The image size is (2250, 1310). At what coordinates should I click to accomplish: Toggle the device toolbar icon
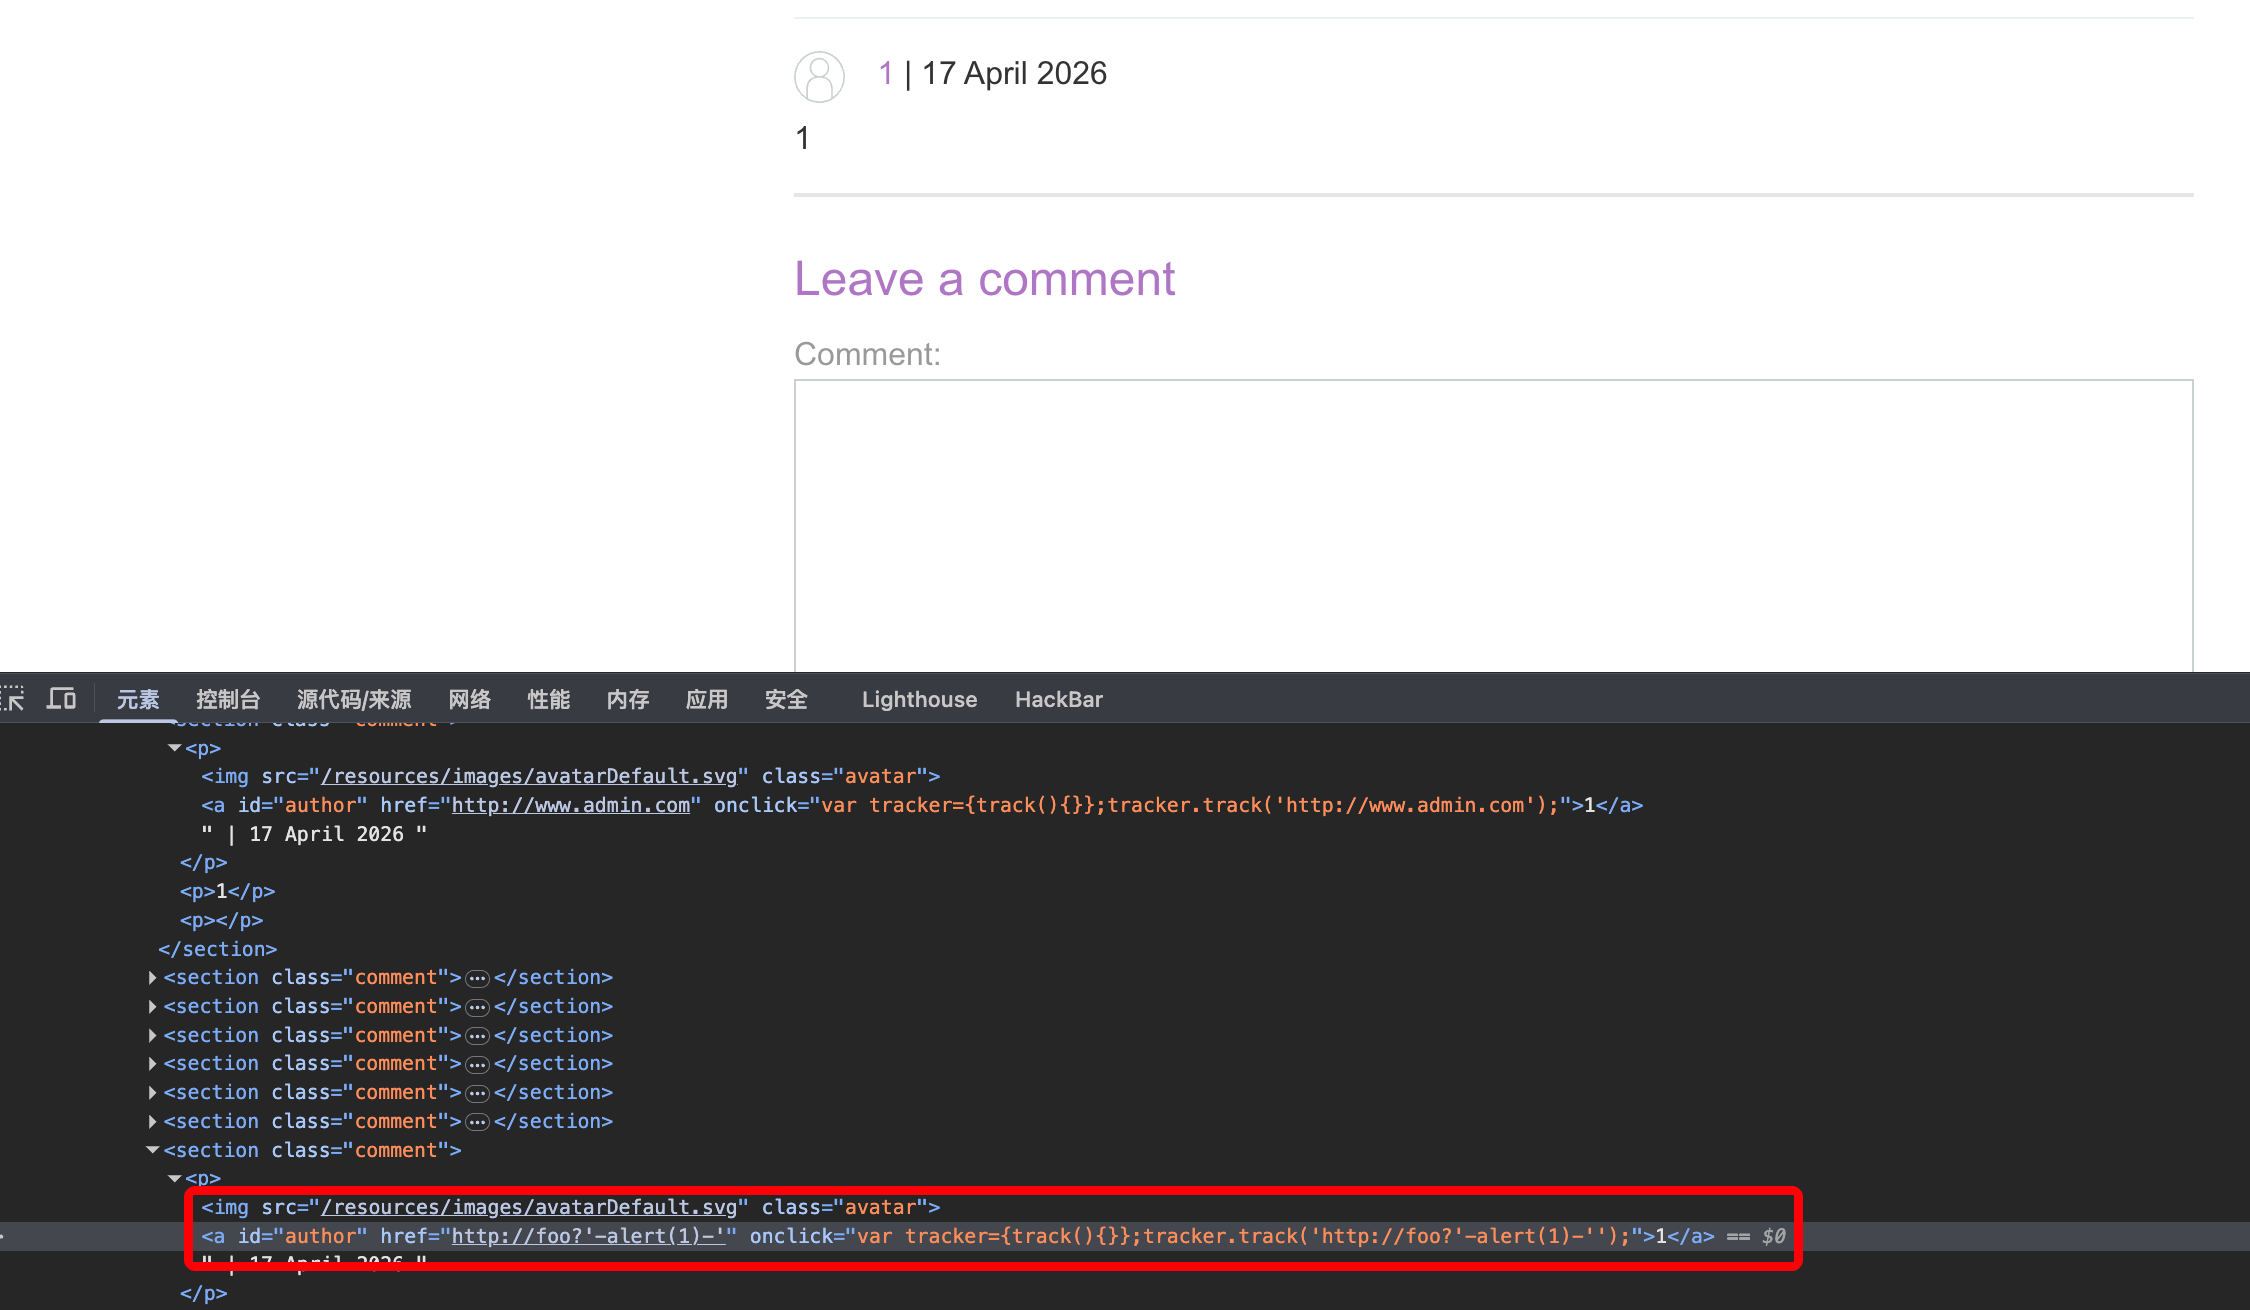coord(62,699)
